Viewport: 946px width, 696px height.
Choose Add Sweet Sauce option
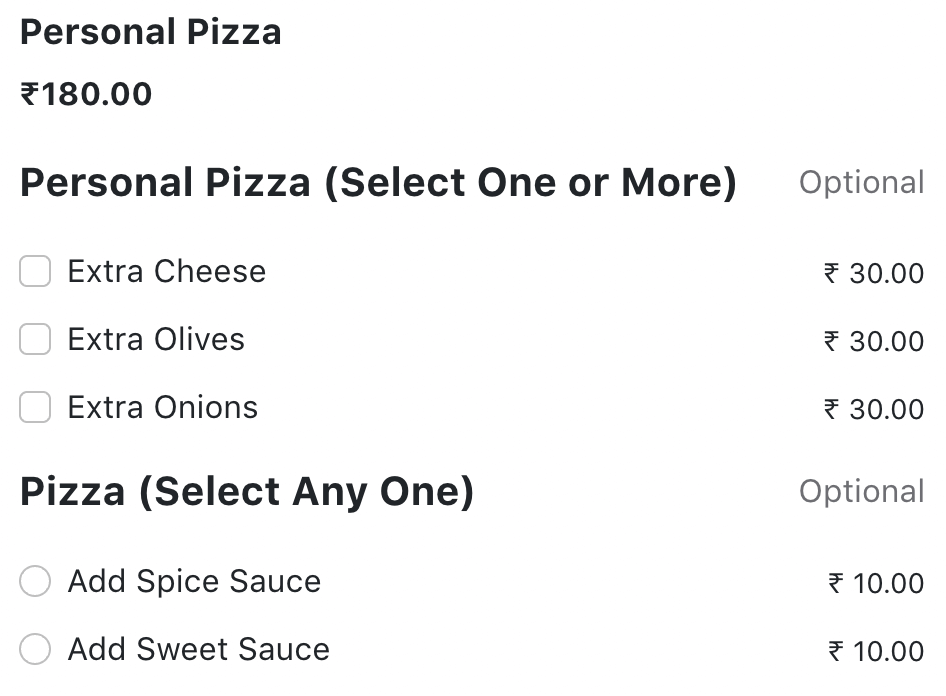pyautogui.click(x=34, y=649)
